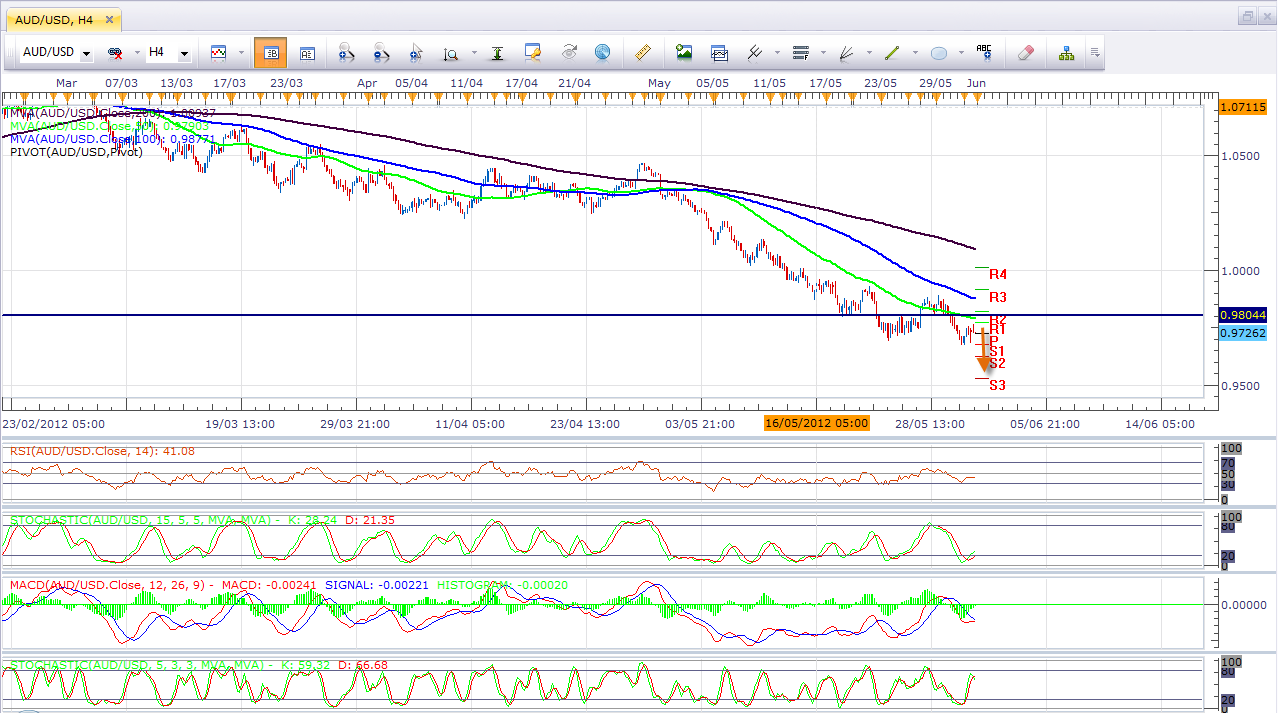Screen dimensions: 1278x713
Task: Select the chart type icon
Action: point(218,52)
